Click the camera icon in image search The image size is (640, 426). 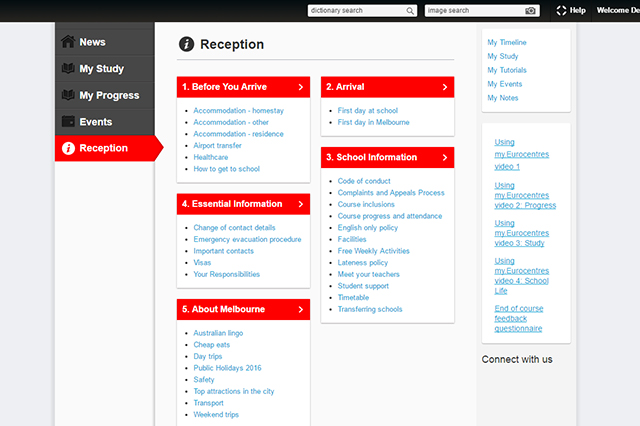[x=530, y=11]
